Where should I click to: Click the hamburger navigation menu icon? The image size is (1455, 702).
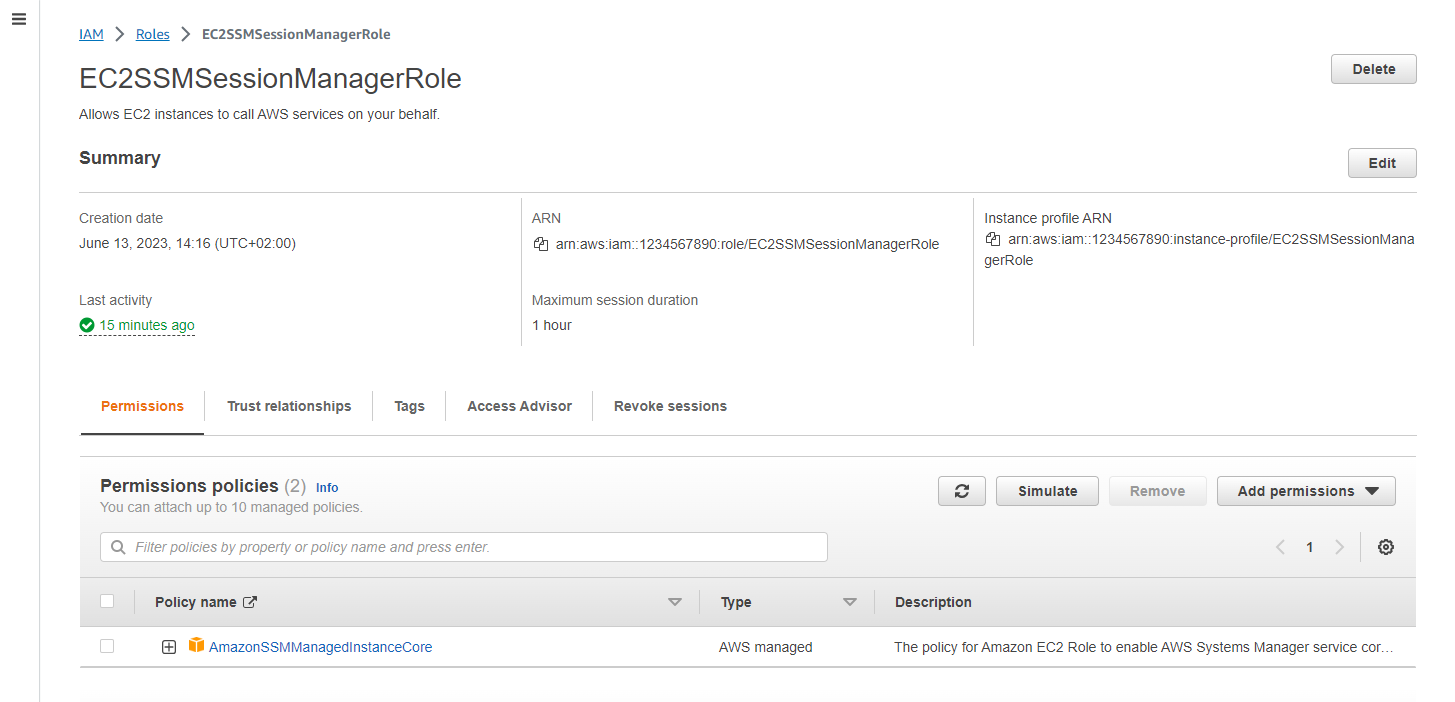tap(18, 19)
